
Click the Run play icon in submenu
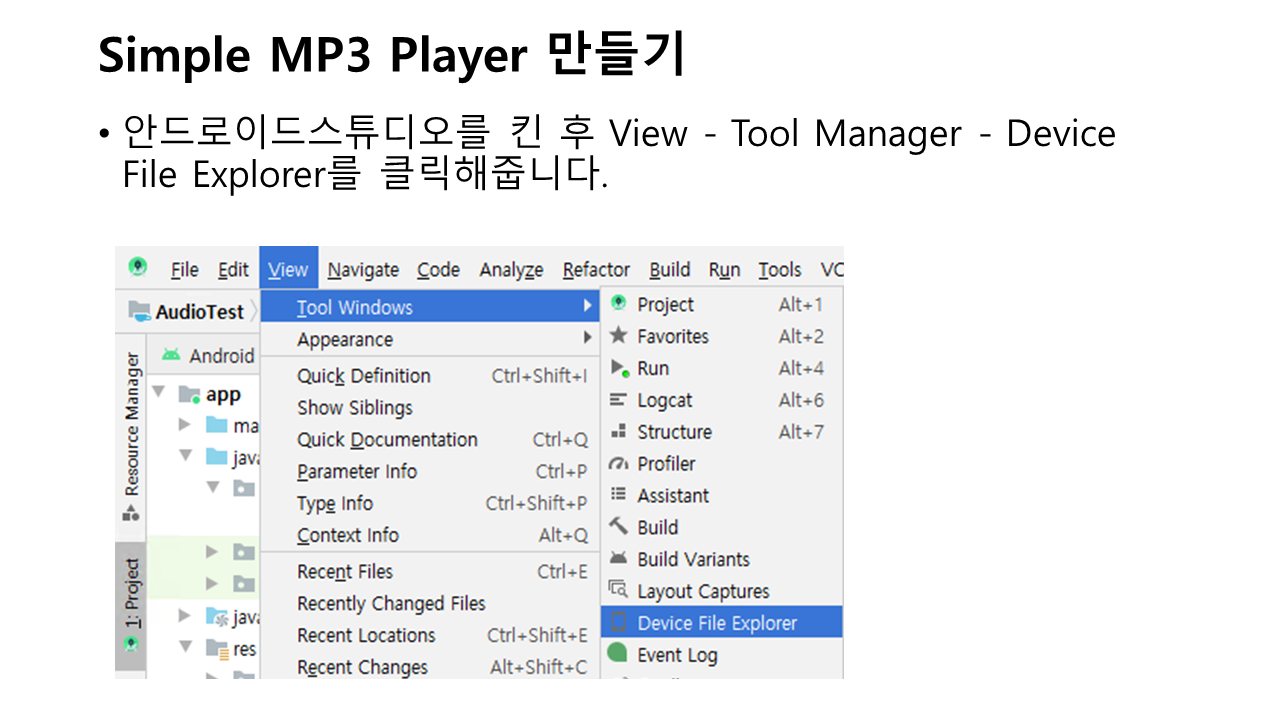pyautogui.click(x=619, y=368)
